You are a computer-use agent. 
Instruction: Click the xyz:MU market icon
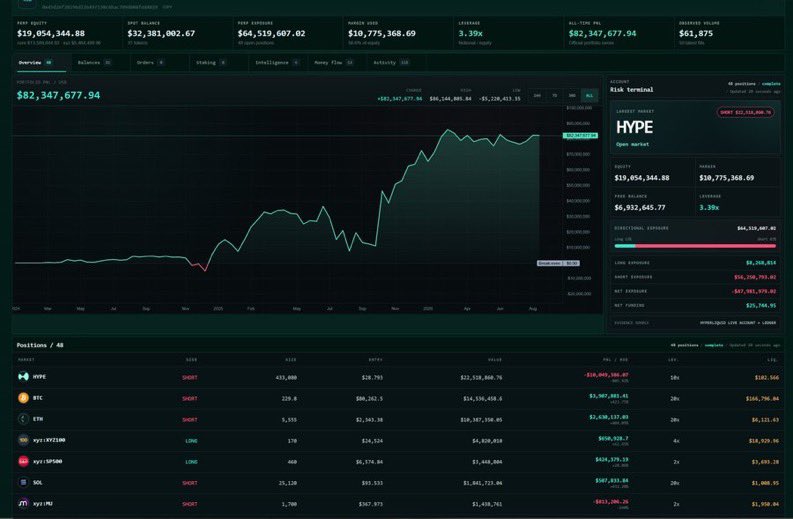tap(23, 503)
